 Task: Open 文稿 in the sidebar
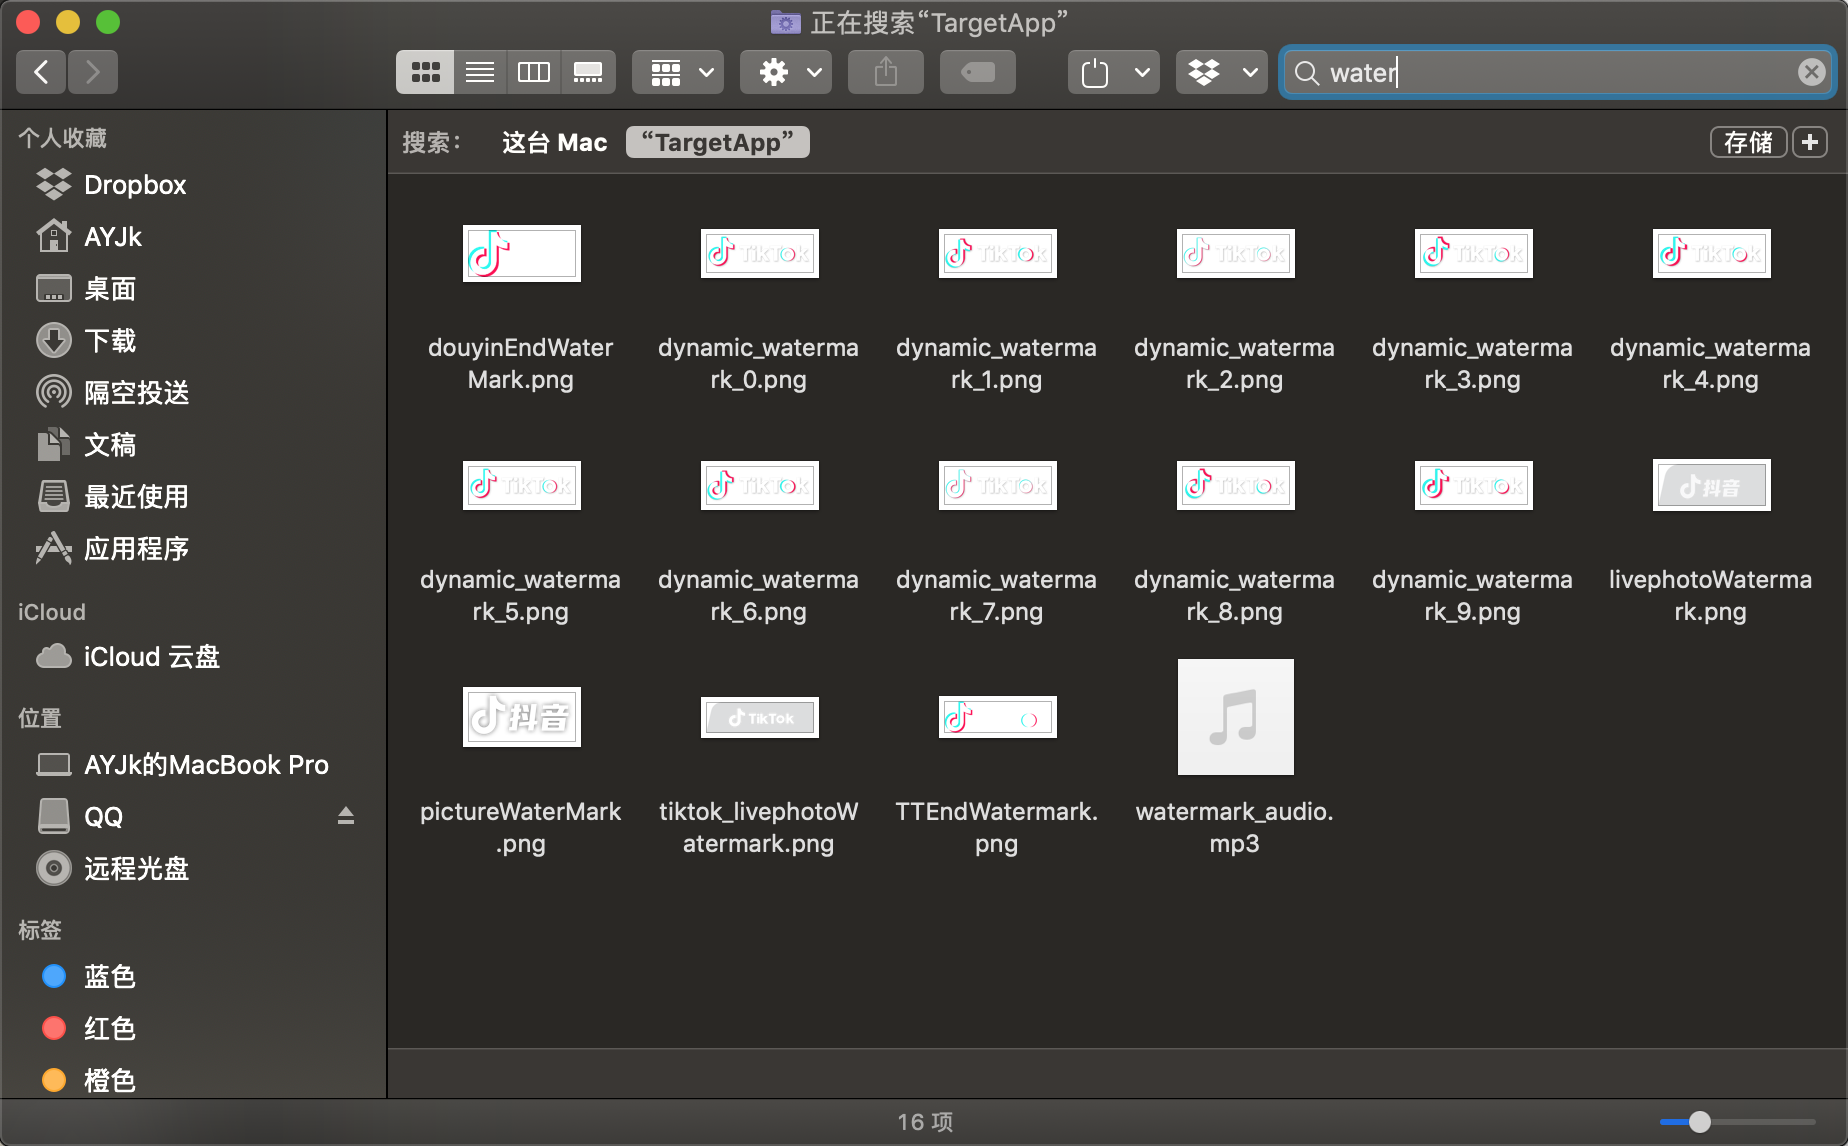coord(193,445)
